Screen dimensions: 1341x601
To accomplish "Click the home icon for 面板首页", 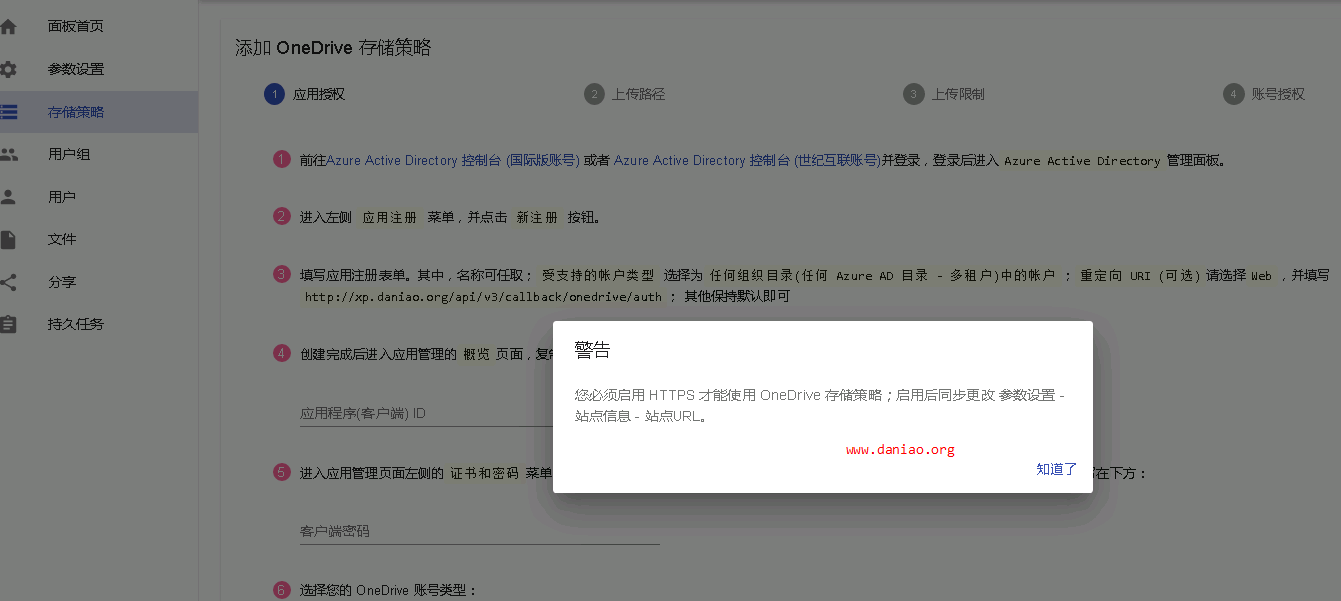I will pyautogui.click(x=8, y=27).
